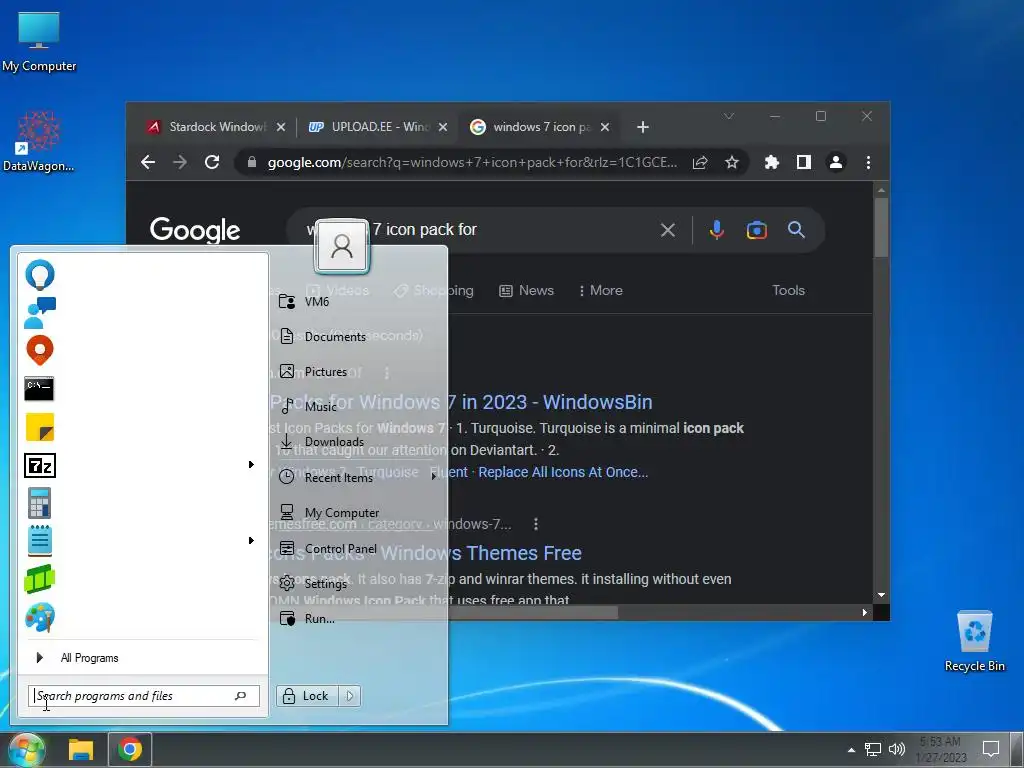The height and width of the screenshot is (768, 1024).
Task: Launch 7-Zip from Start menu
Action: 40,466
